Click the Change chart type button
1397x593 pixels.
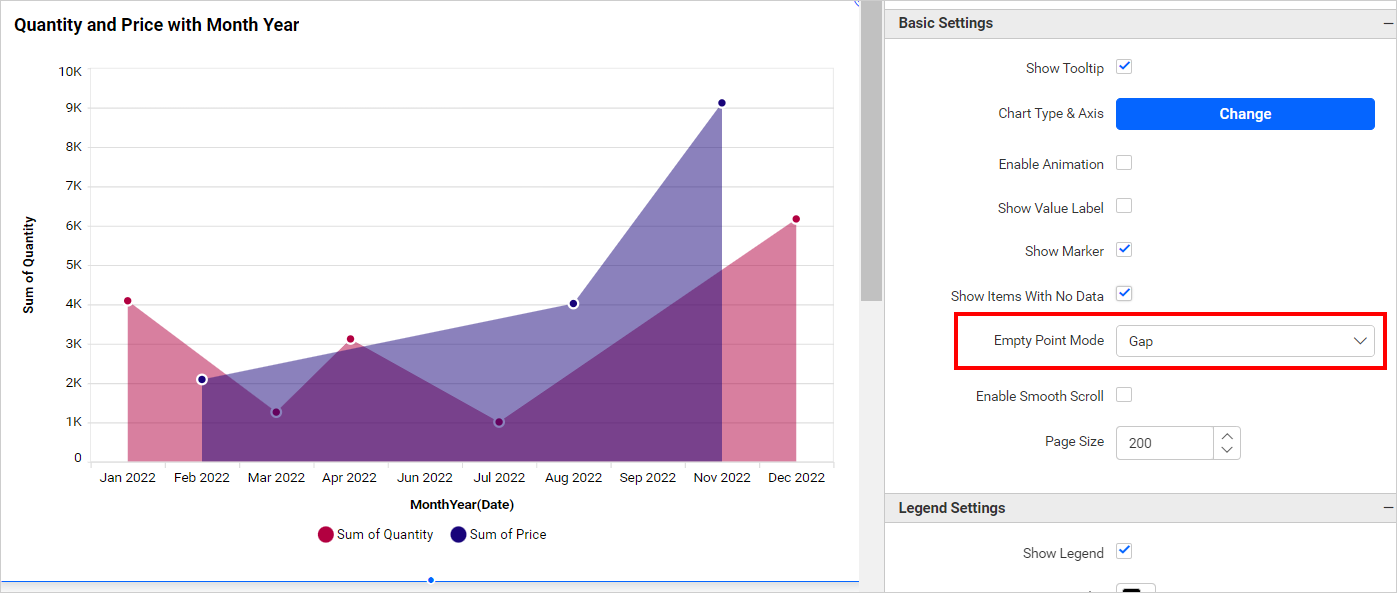pos(1245,114)
